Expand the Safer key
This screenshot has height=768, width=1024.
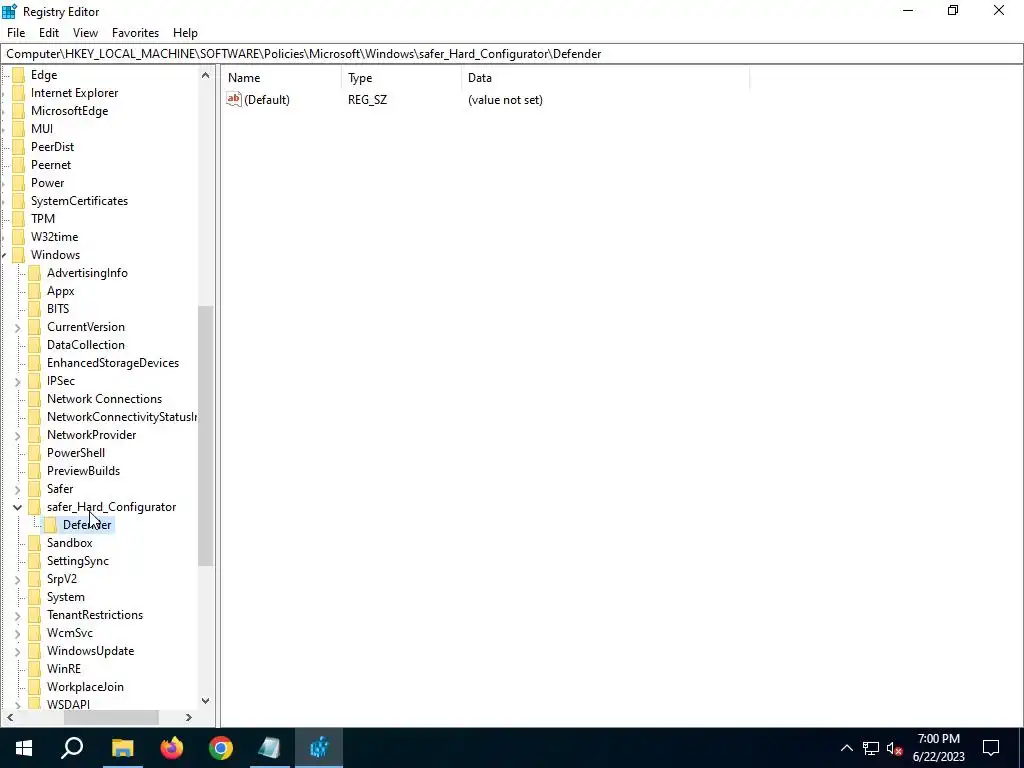click(18, 489)
